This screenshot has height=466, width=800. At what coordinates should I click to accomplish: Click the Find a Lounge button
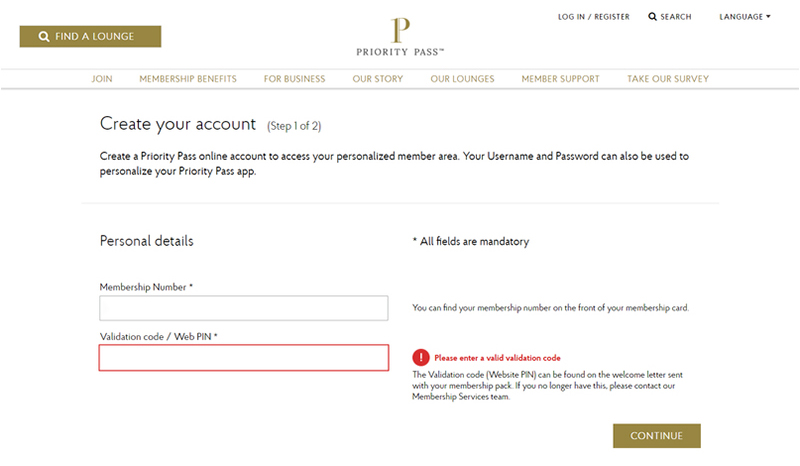(90, 37)
